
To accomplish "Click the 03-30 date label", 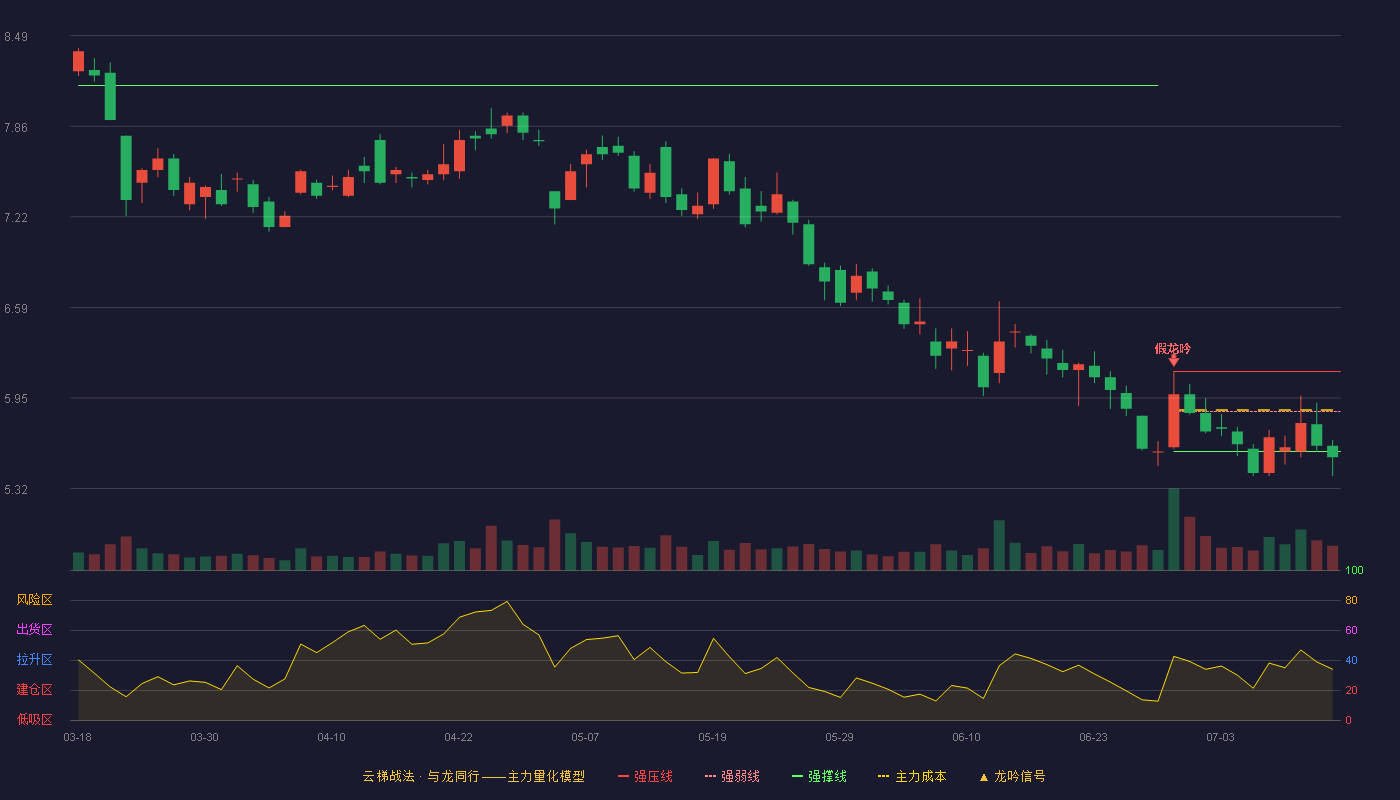I will (204, 737).
